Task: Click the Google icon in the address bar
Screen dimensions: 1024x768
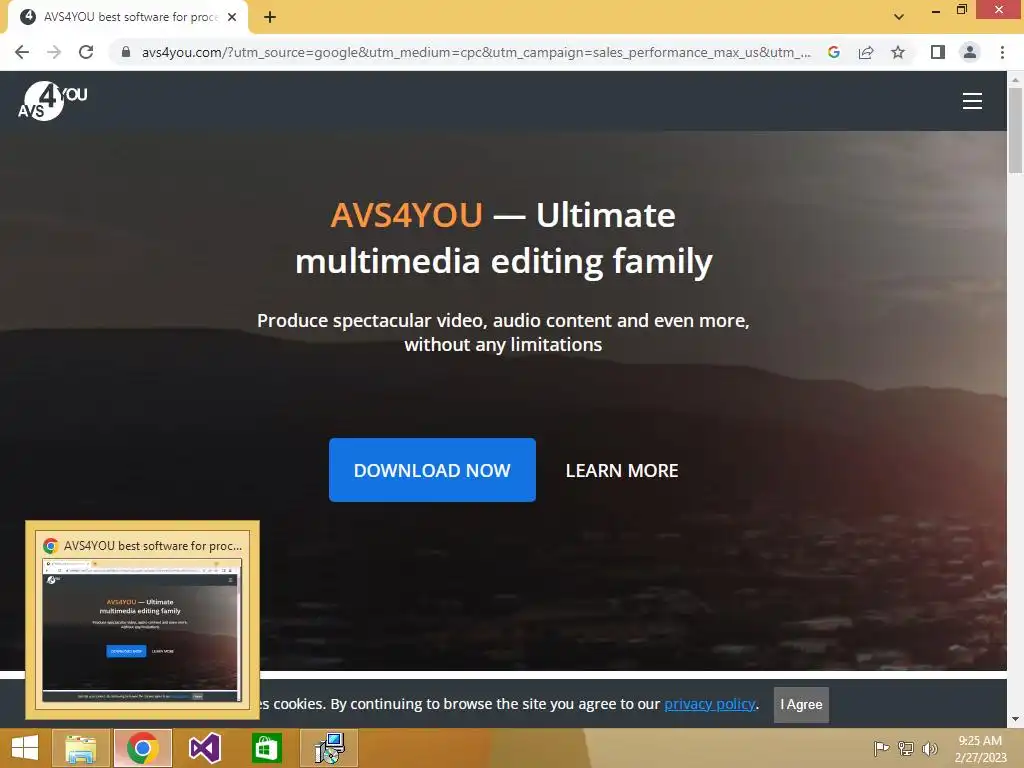Action: [x=833, y=52]
